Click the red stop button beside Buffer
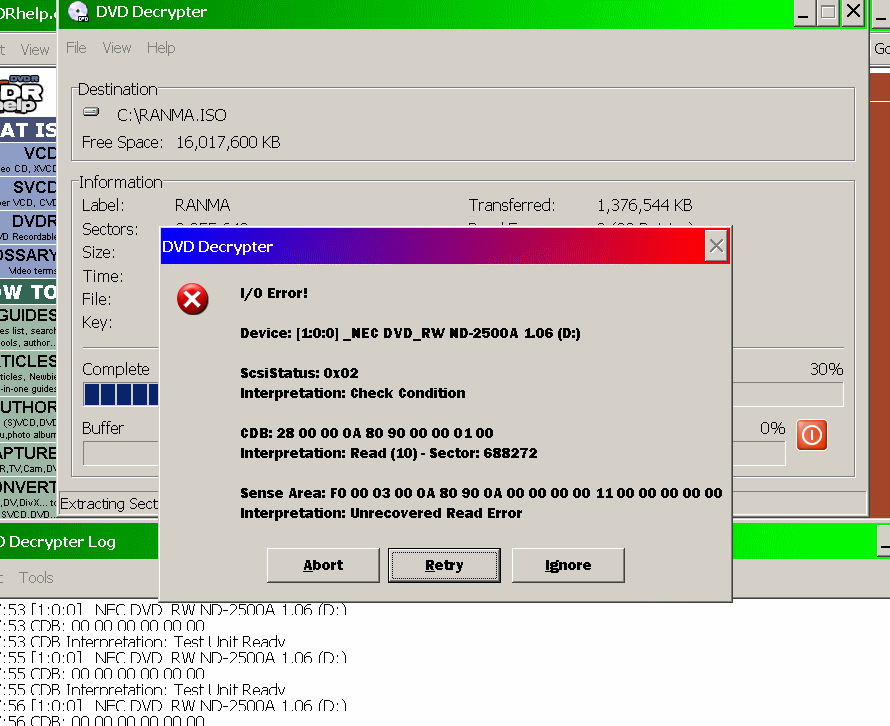The image size is (890, 726). [x=812, y=435]
